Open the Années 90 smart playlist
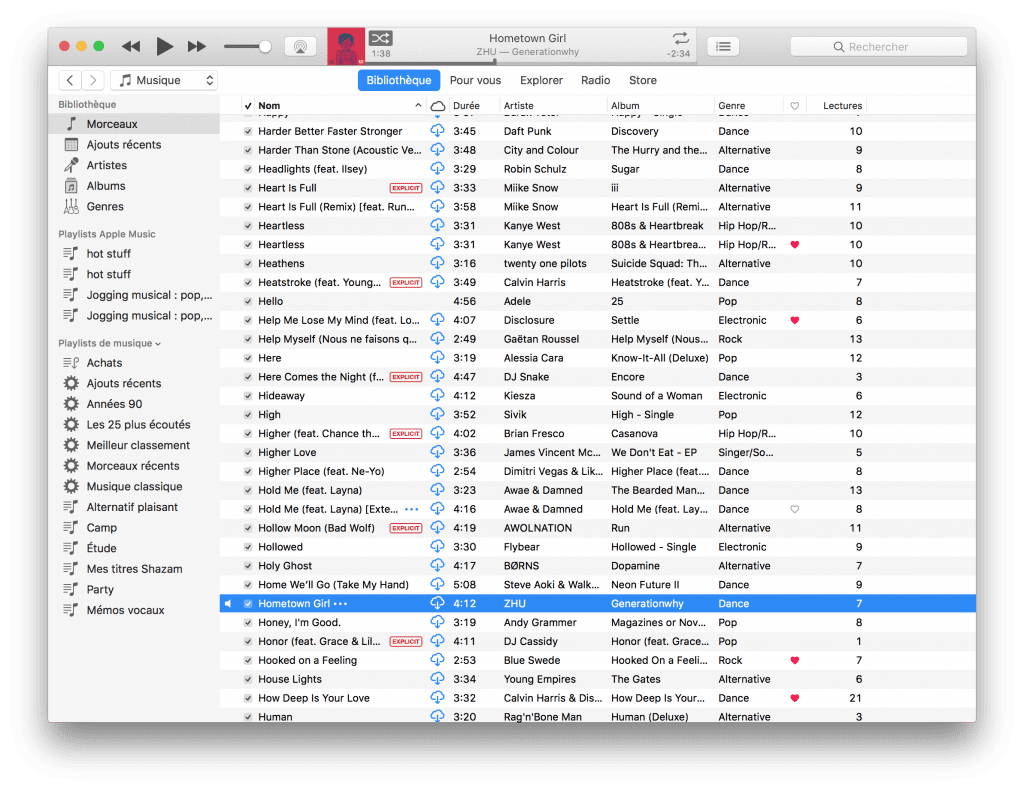The width and height of the screenshot is (1024, 791). click(134, 404)
